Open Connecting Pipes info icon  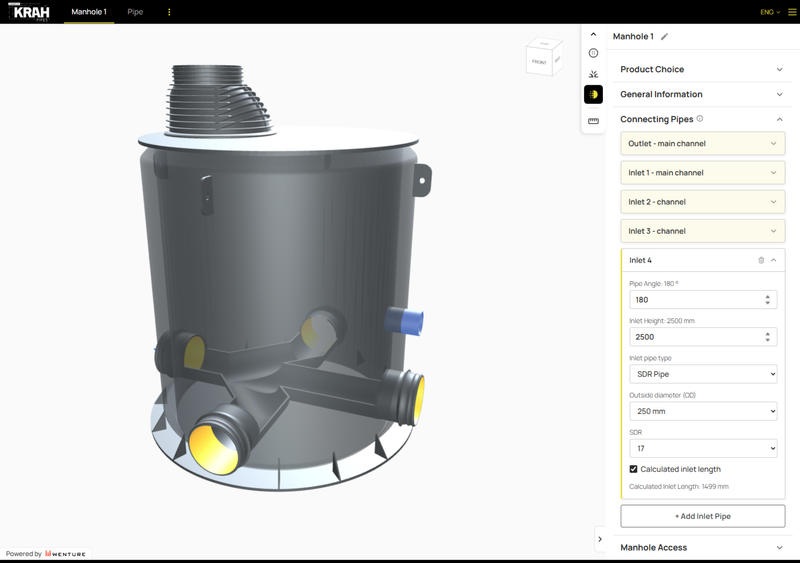click(700, 118)
